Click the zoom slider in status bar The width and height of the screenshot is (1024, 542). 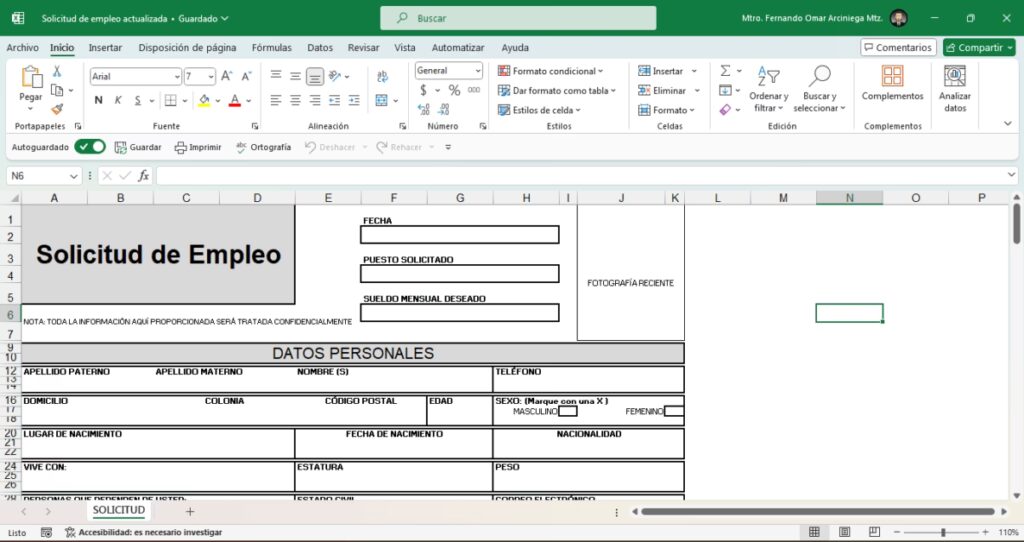tap(942, 532)
